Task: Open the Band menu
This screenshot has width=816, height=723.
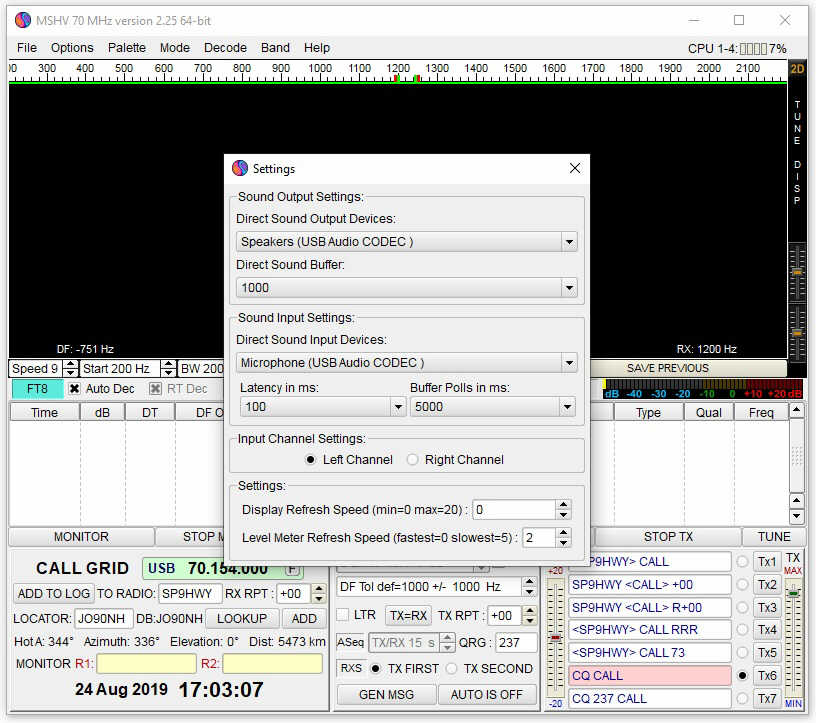Action: click(275, 48)
